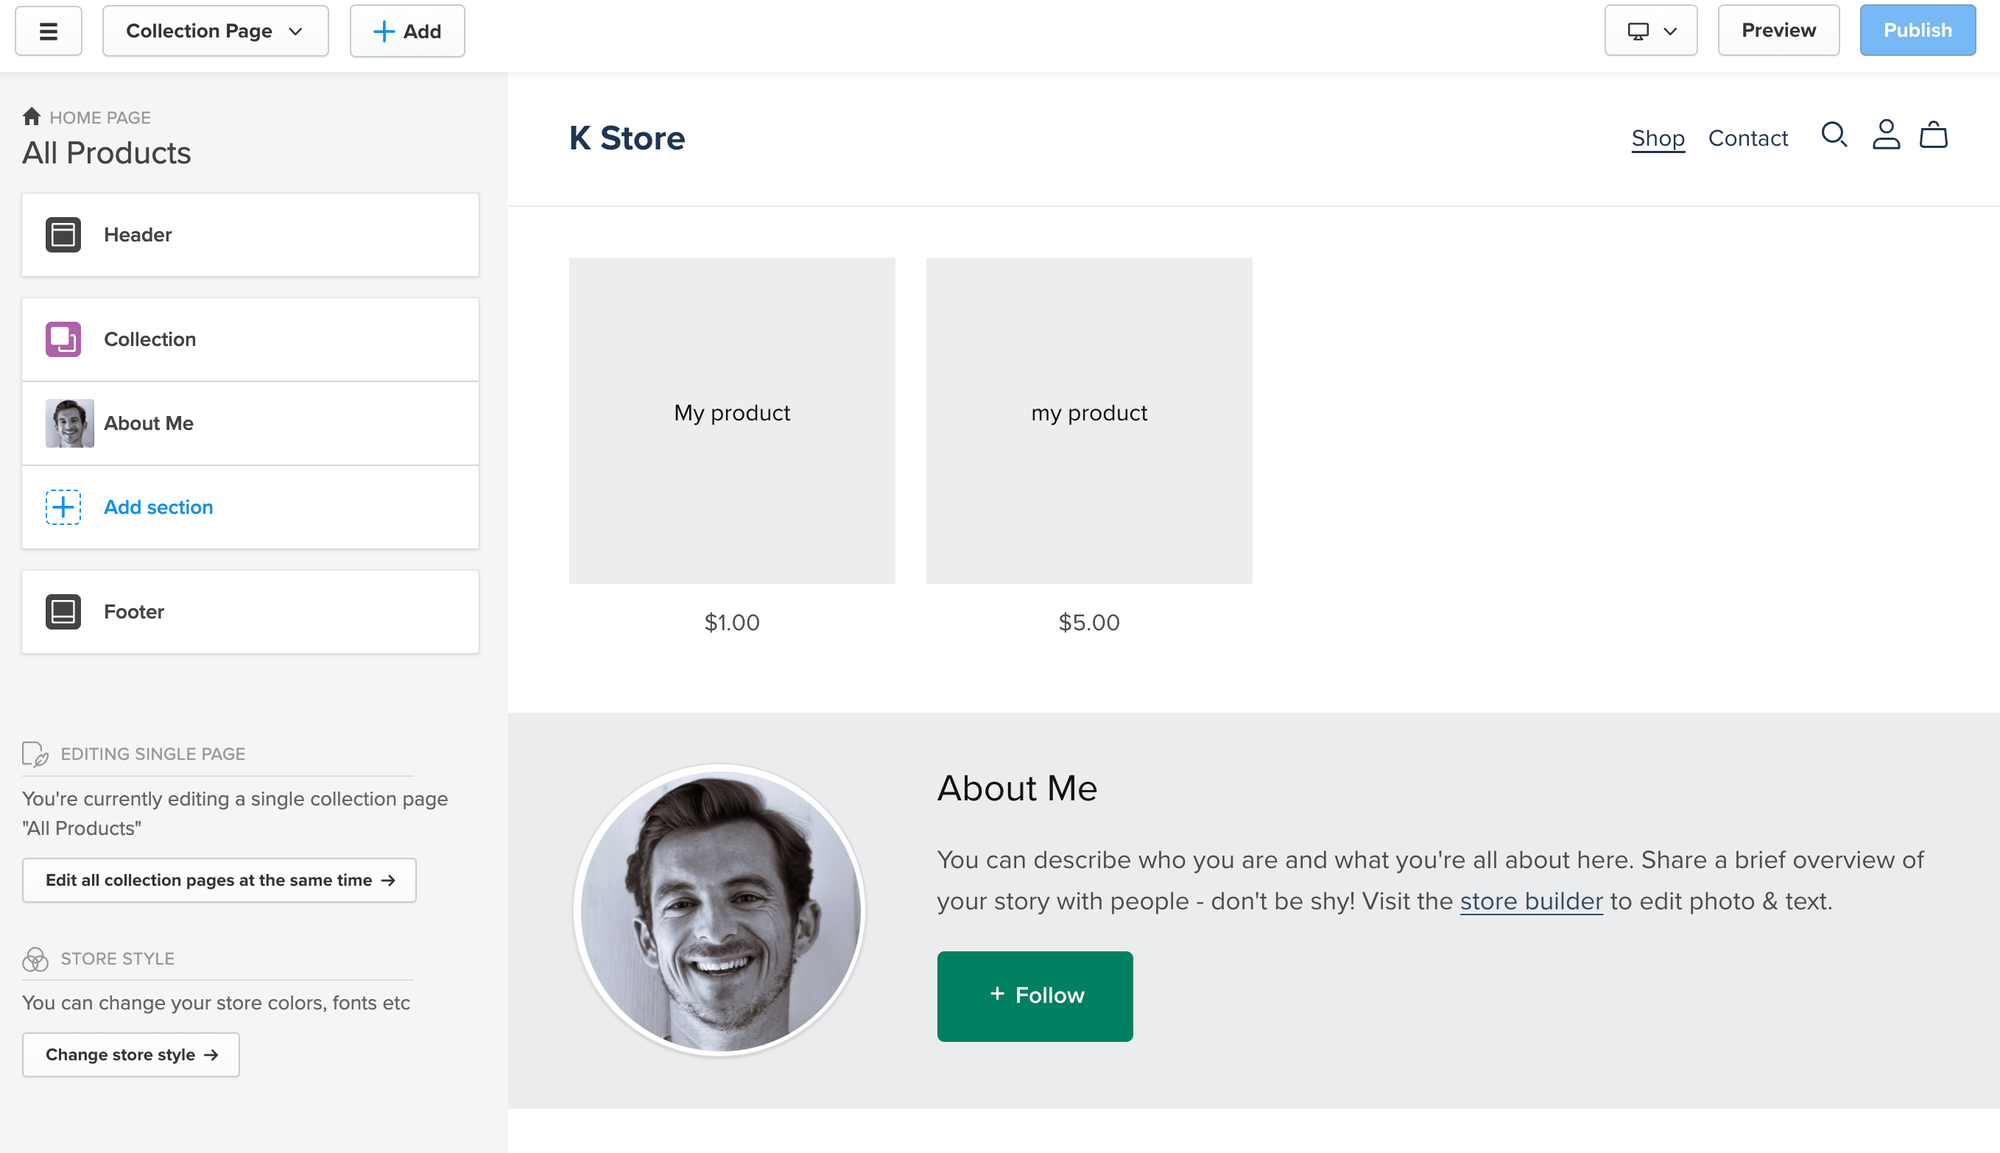Expand the Collection Page dropdown
Screen dimensions: 2000x1153
pos(215,31)
